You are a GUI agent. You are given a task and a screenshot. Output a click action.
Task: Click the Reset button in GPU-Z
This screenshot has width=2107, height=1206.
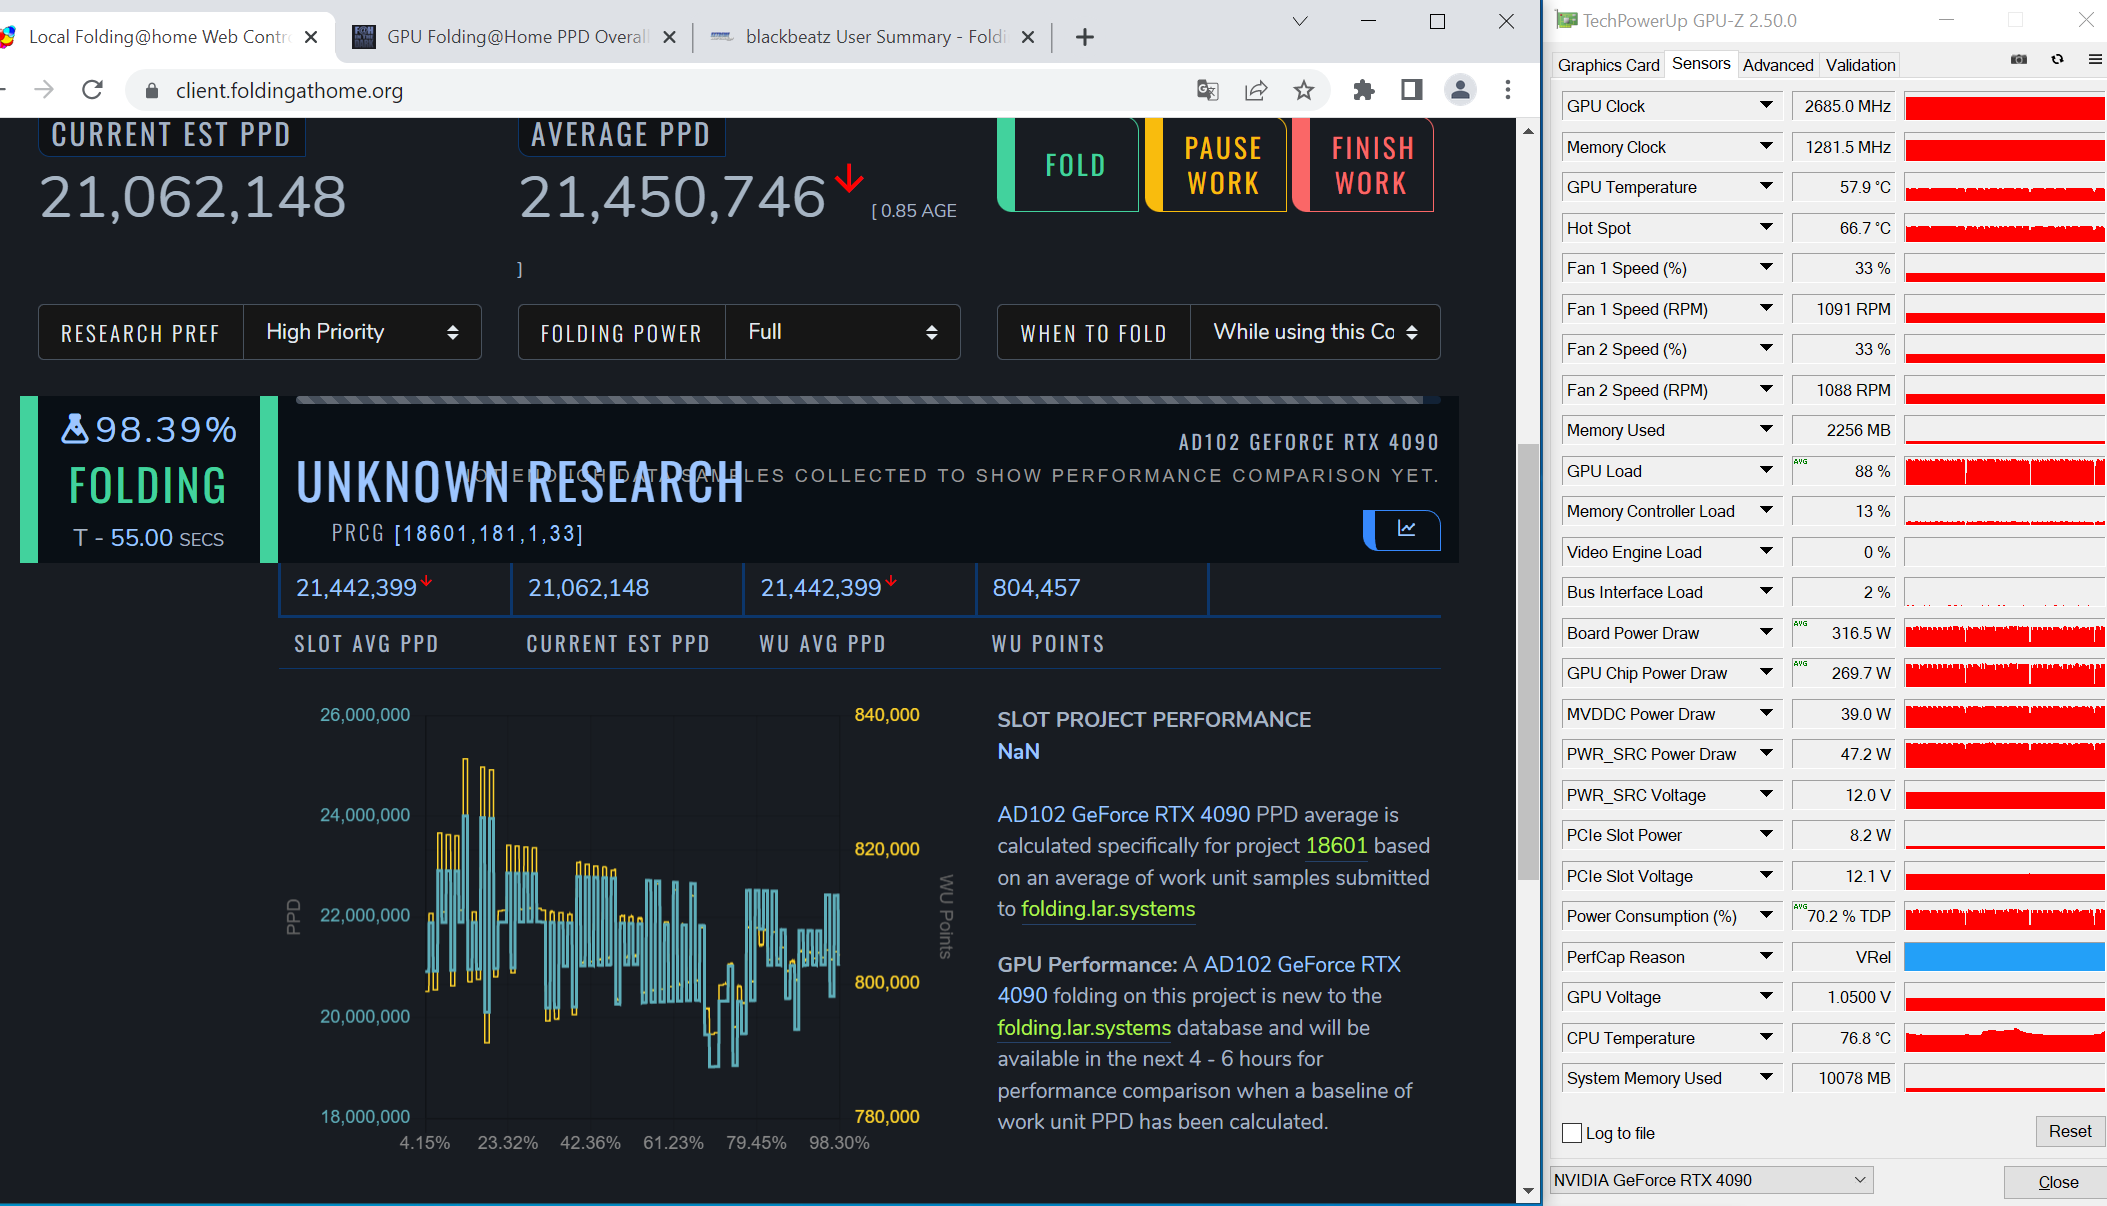coord(2069,1131)
